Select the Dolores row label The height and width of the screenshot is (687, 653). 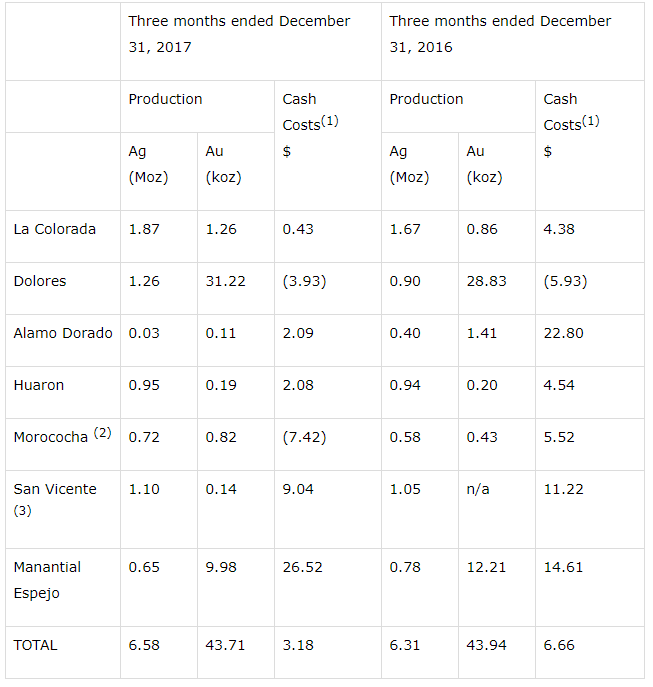click(x=40, y=281)
